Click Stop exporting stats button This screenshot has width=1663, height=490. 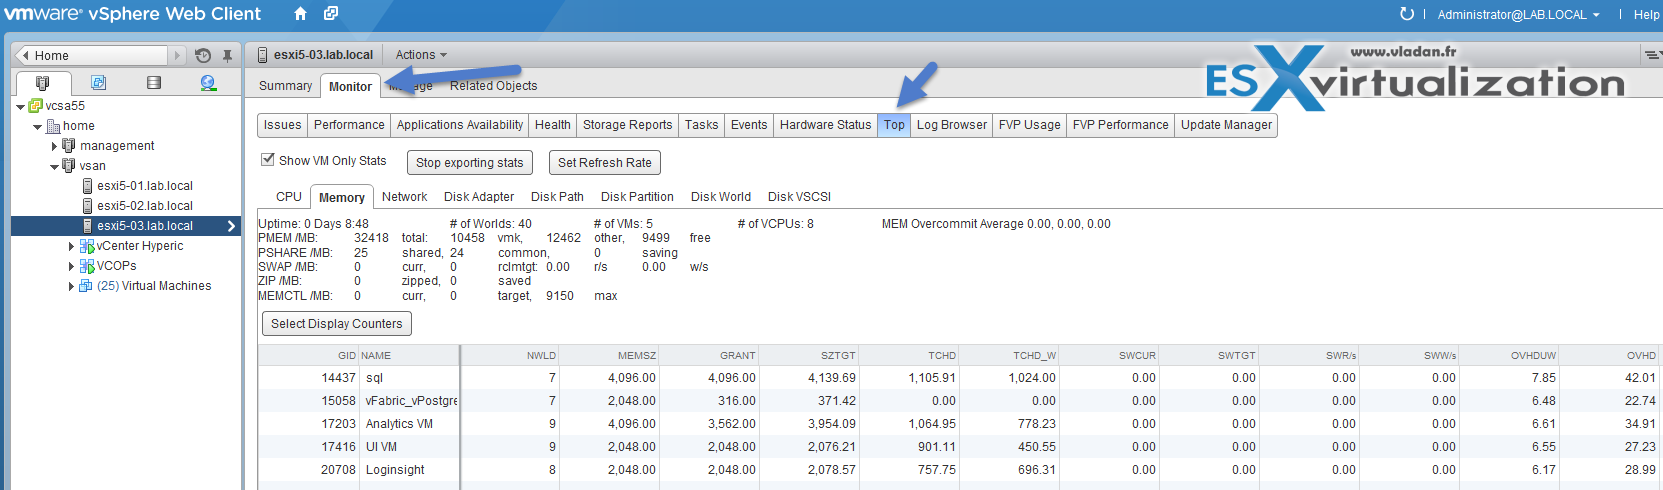pyautogui.click(x=469, y=163)
